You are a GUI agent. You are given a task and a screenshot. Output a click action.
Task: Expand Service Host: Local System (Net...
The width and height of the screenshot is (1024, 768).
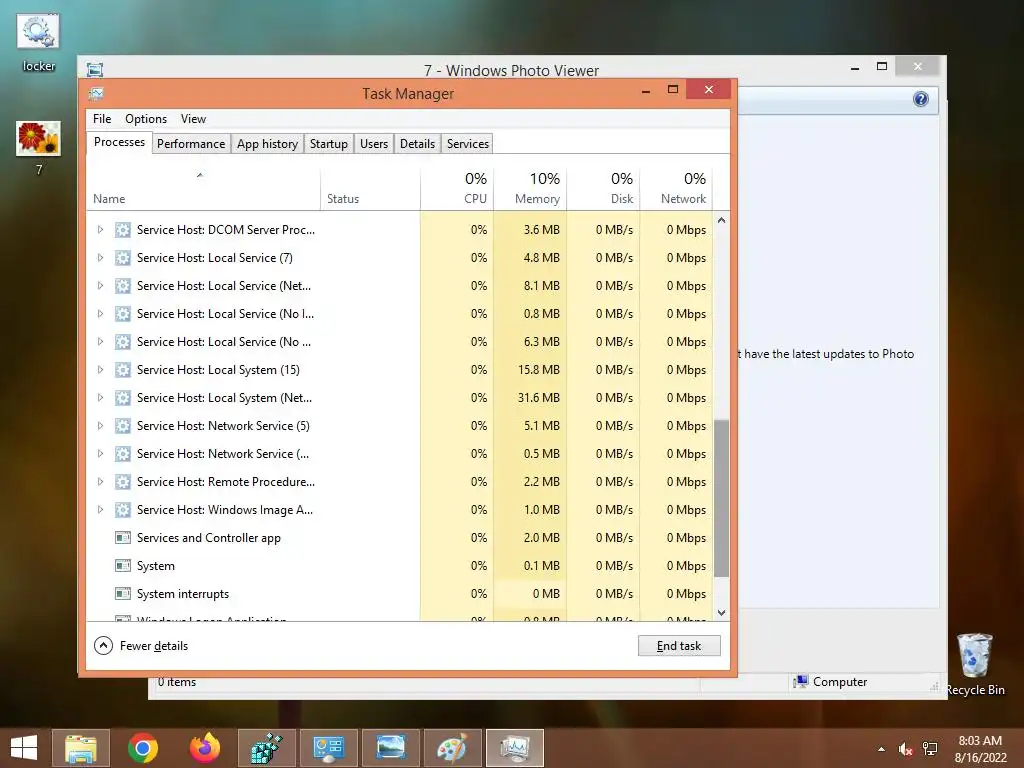pos(100,398)
